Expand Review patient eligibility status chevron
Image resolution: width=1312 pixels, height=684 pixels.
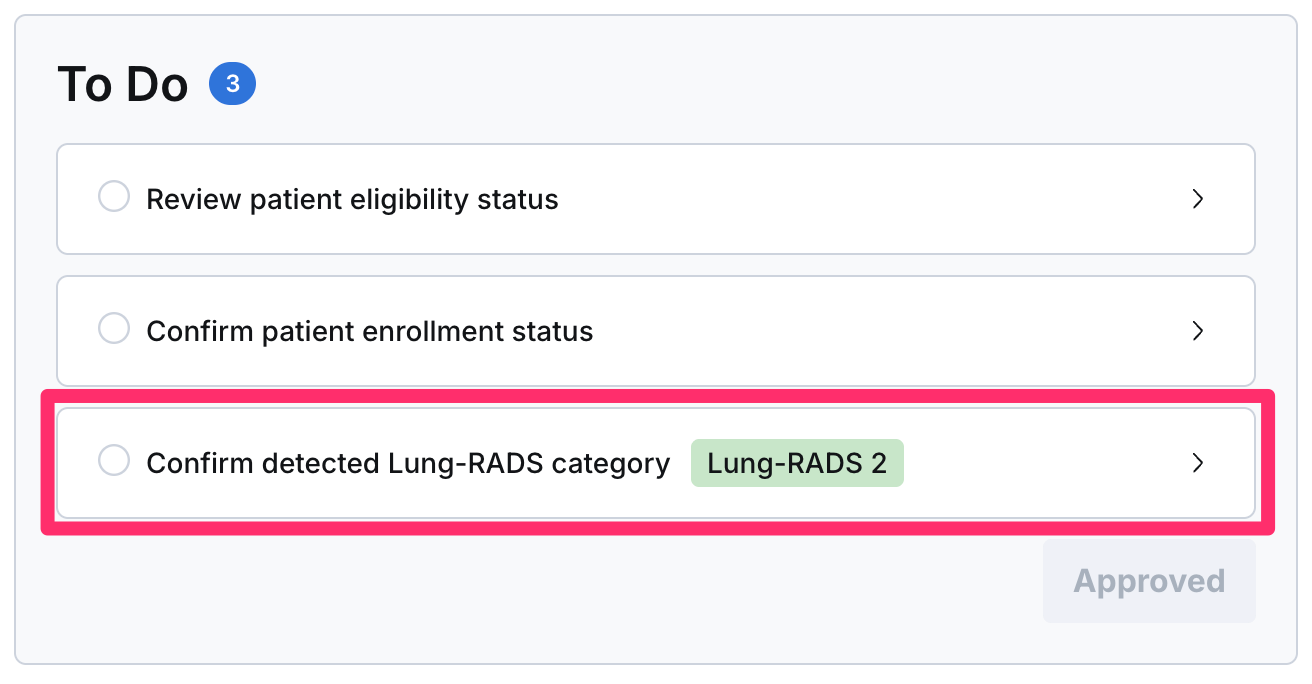coord(1198,199)
